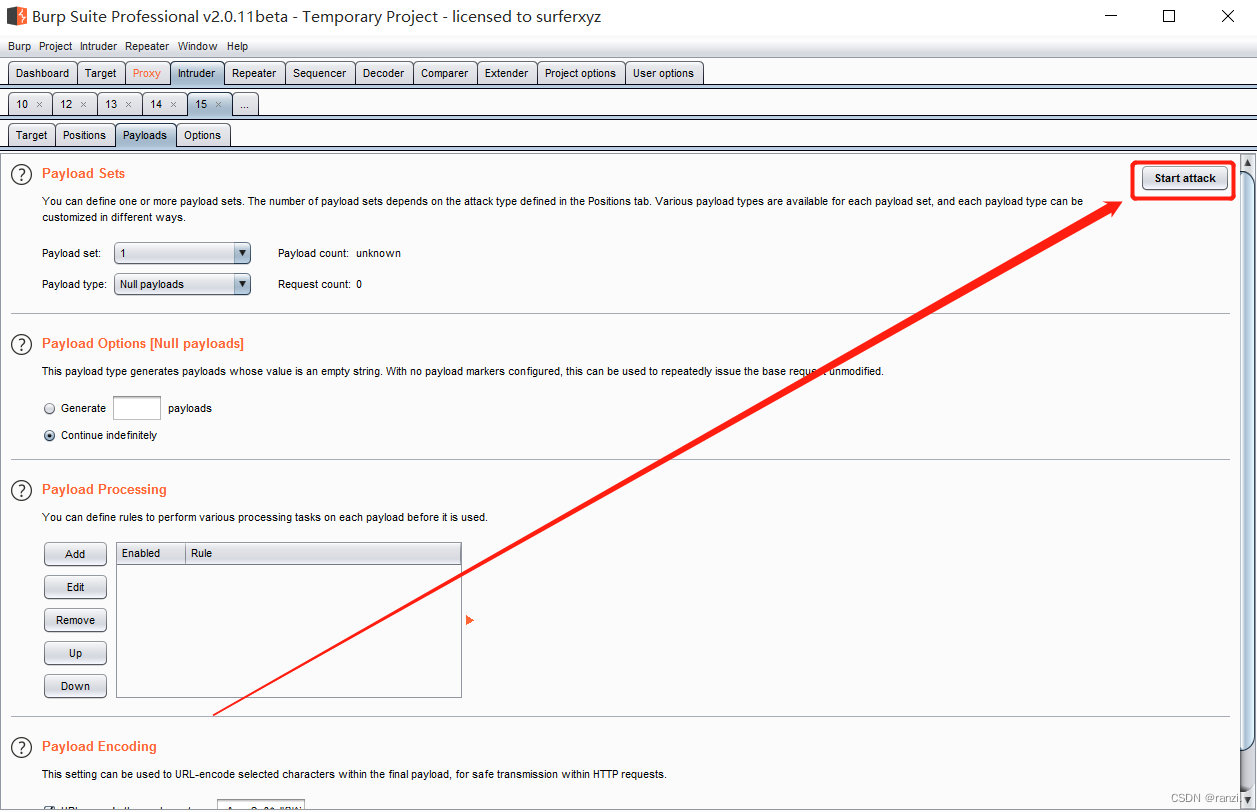Close intruder tab 14
Screen dimensions: 1257x812
click(x=173, y=104)
